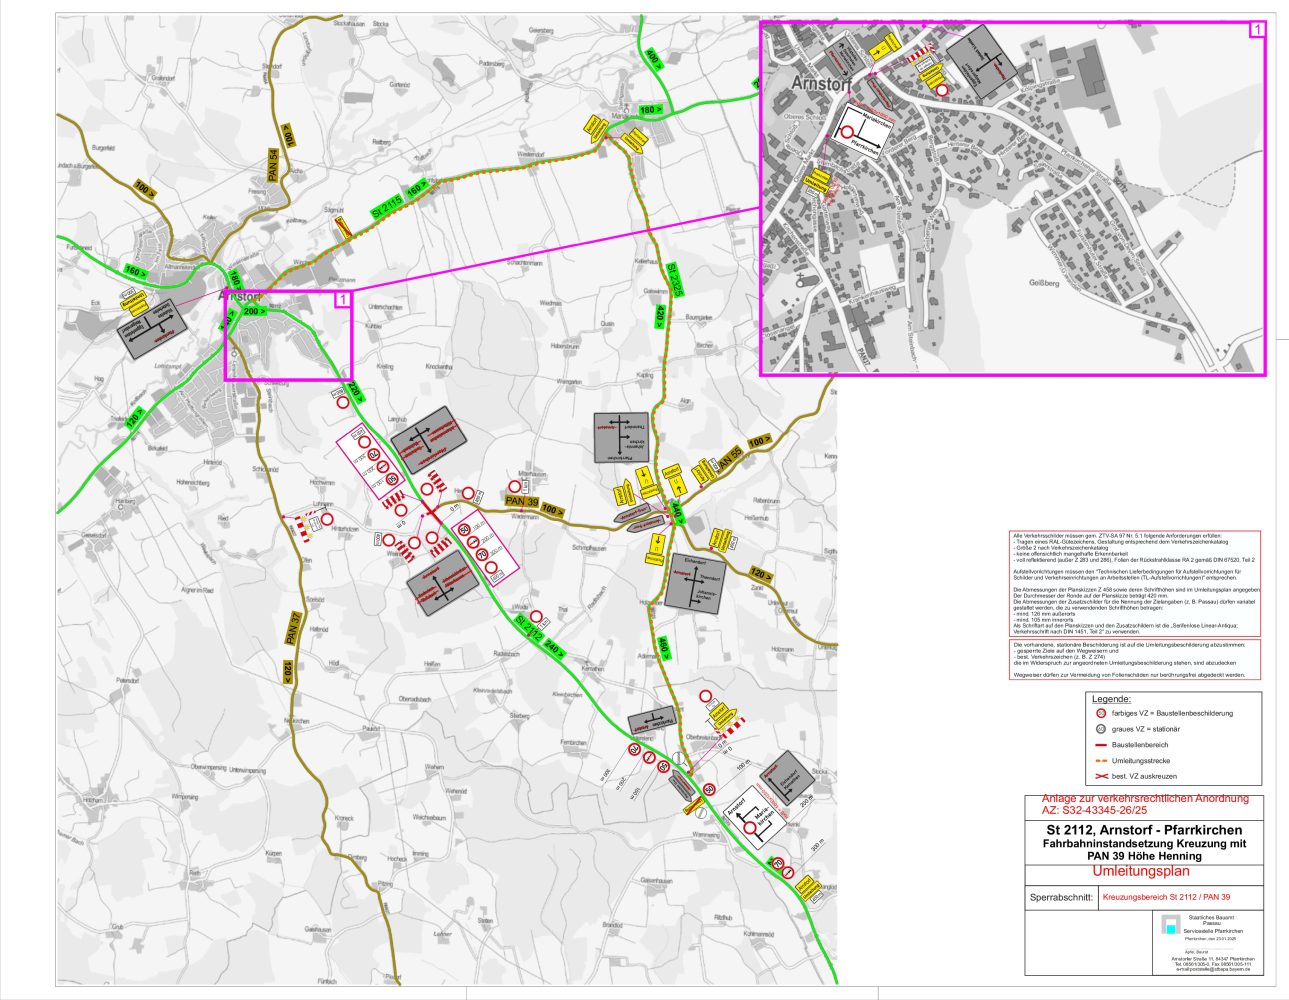This screenshot has height=1000, width=1289.
Task: Click 'Fahrbahninstandsetzung Kreuzung mit' subtitle
Action: point(1145,844)
